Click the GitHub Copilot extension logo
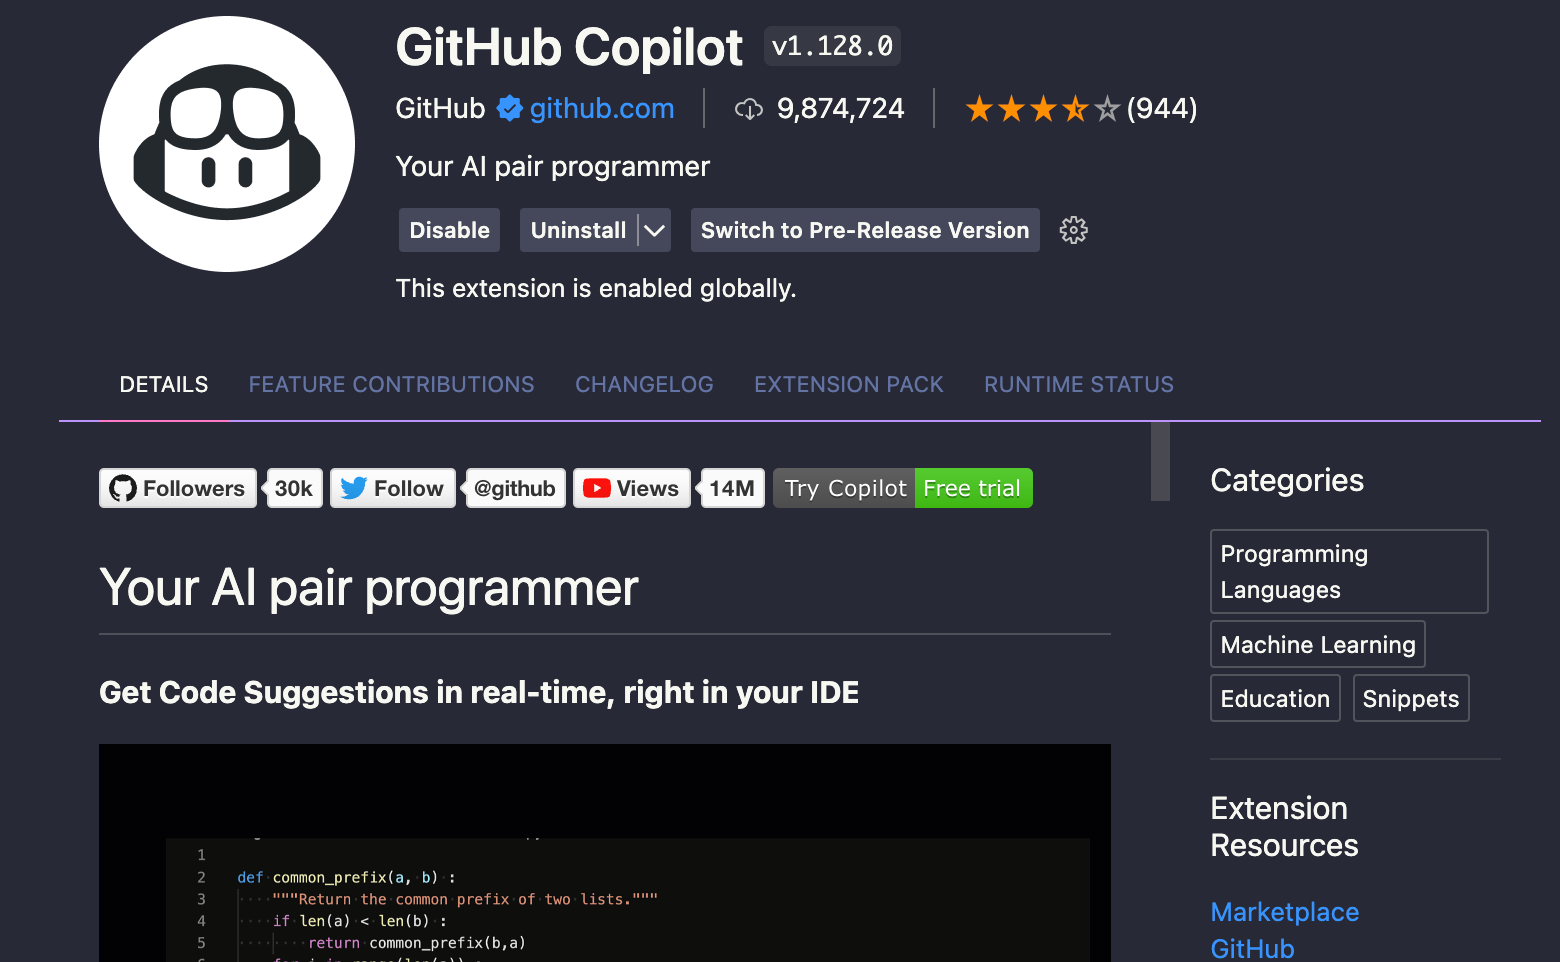 pyautogui.click(x=226, y=142)
